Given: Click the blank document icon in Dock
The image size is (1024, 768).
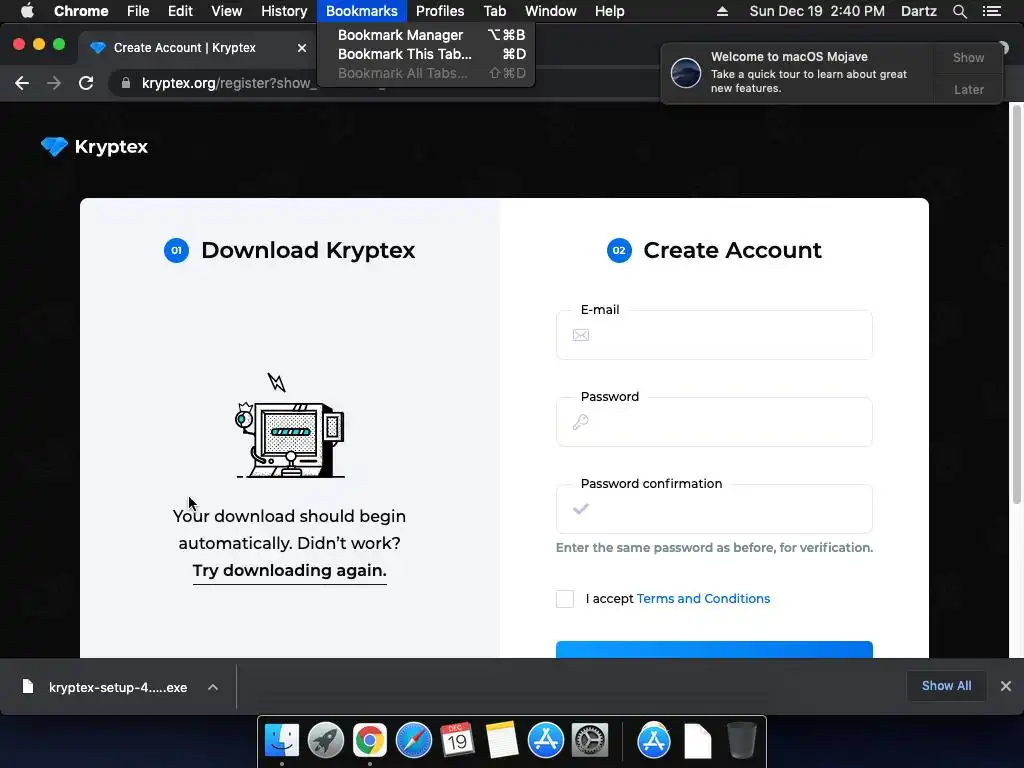Looking at the screenshot, I should [x=697, y=741].
